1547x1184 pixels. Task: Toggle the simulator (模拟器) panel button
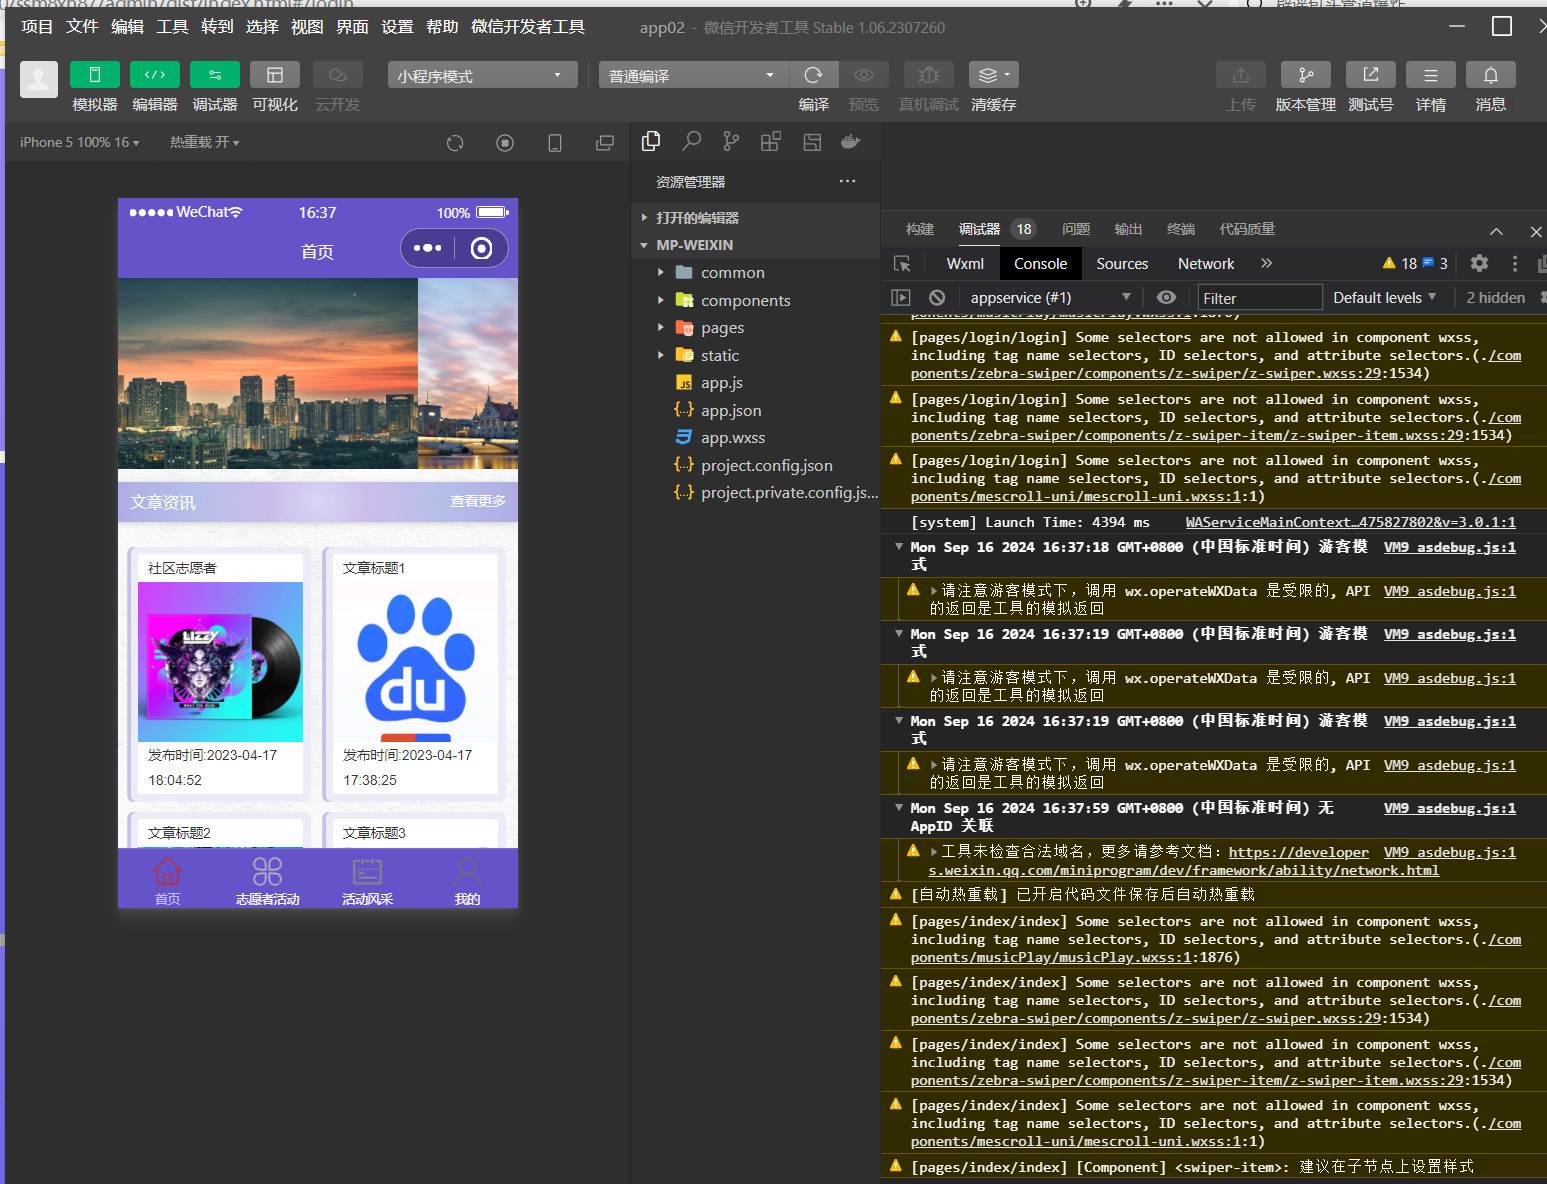(95, 75)
